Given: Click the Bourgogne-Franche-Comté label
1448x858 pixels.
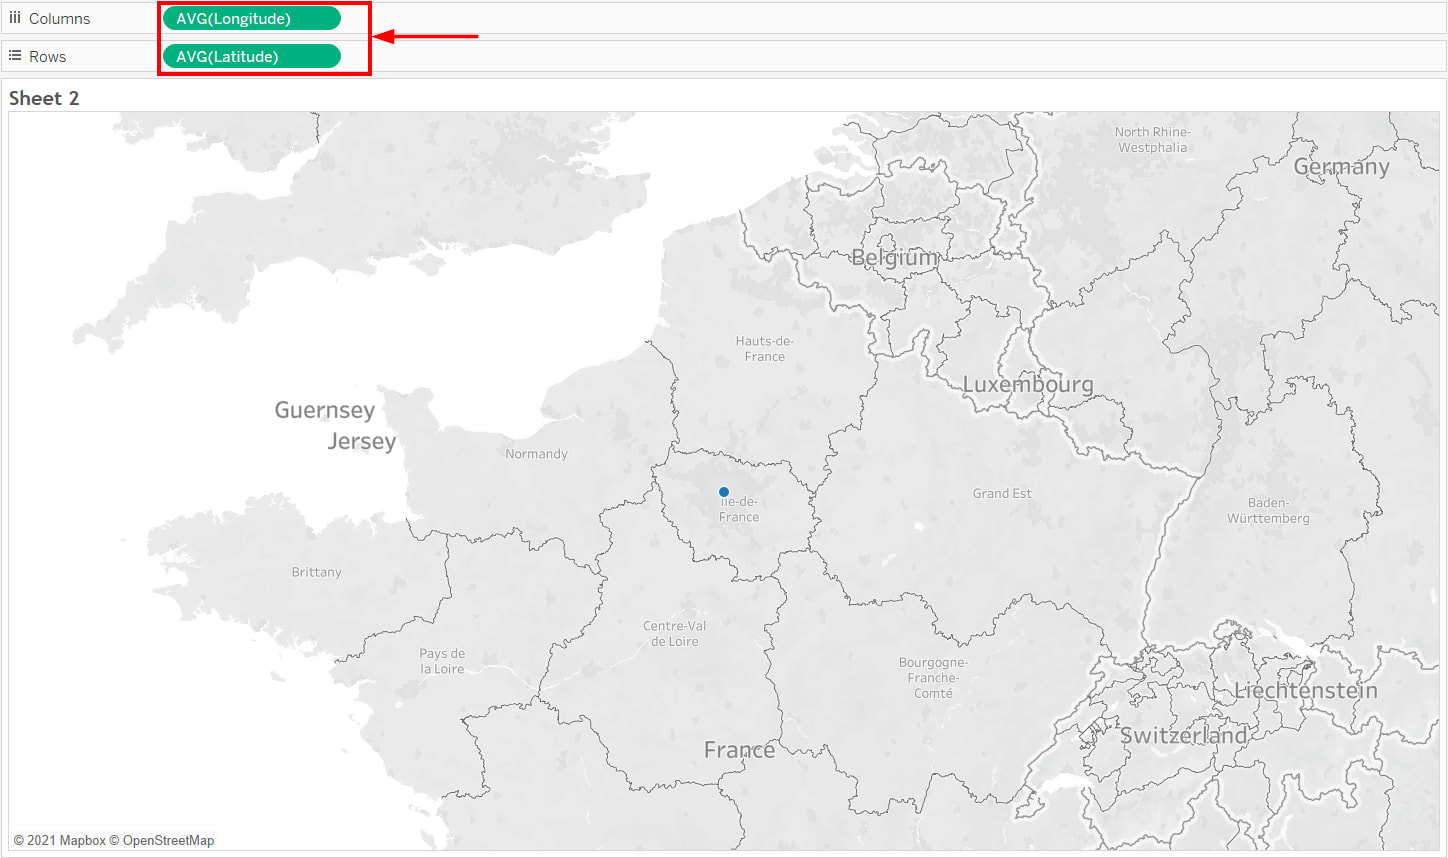Looking at the screenshot, I should [933, 678].
